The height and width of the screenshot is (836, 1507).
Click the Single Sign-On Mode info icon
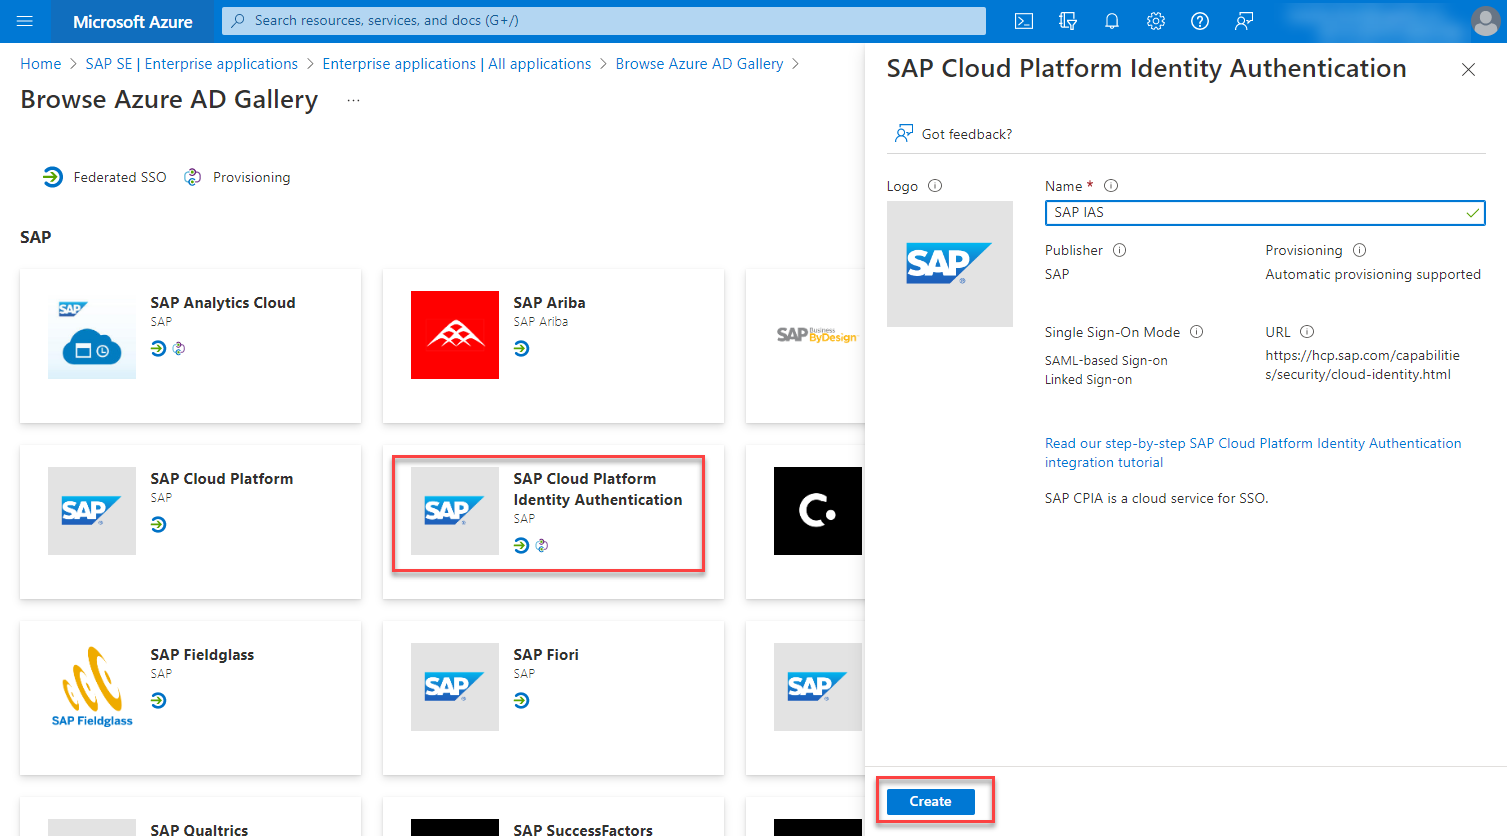click(x=1197, y=332)
